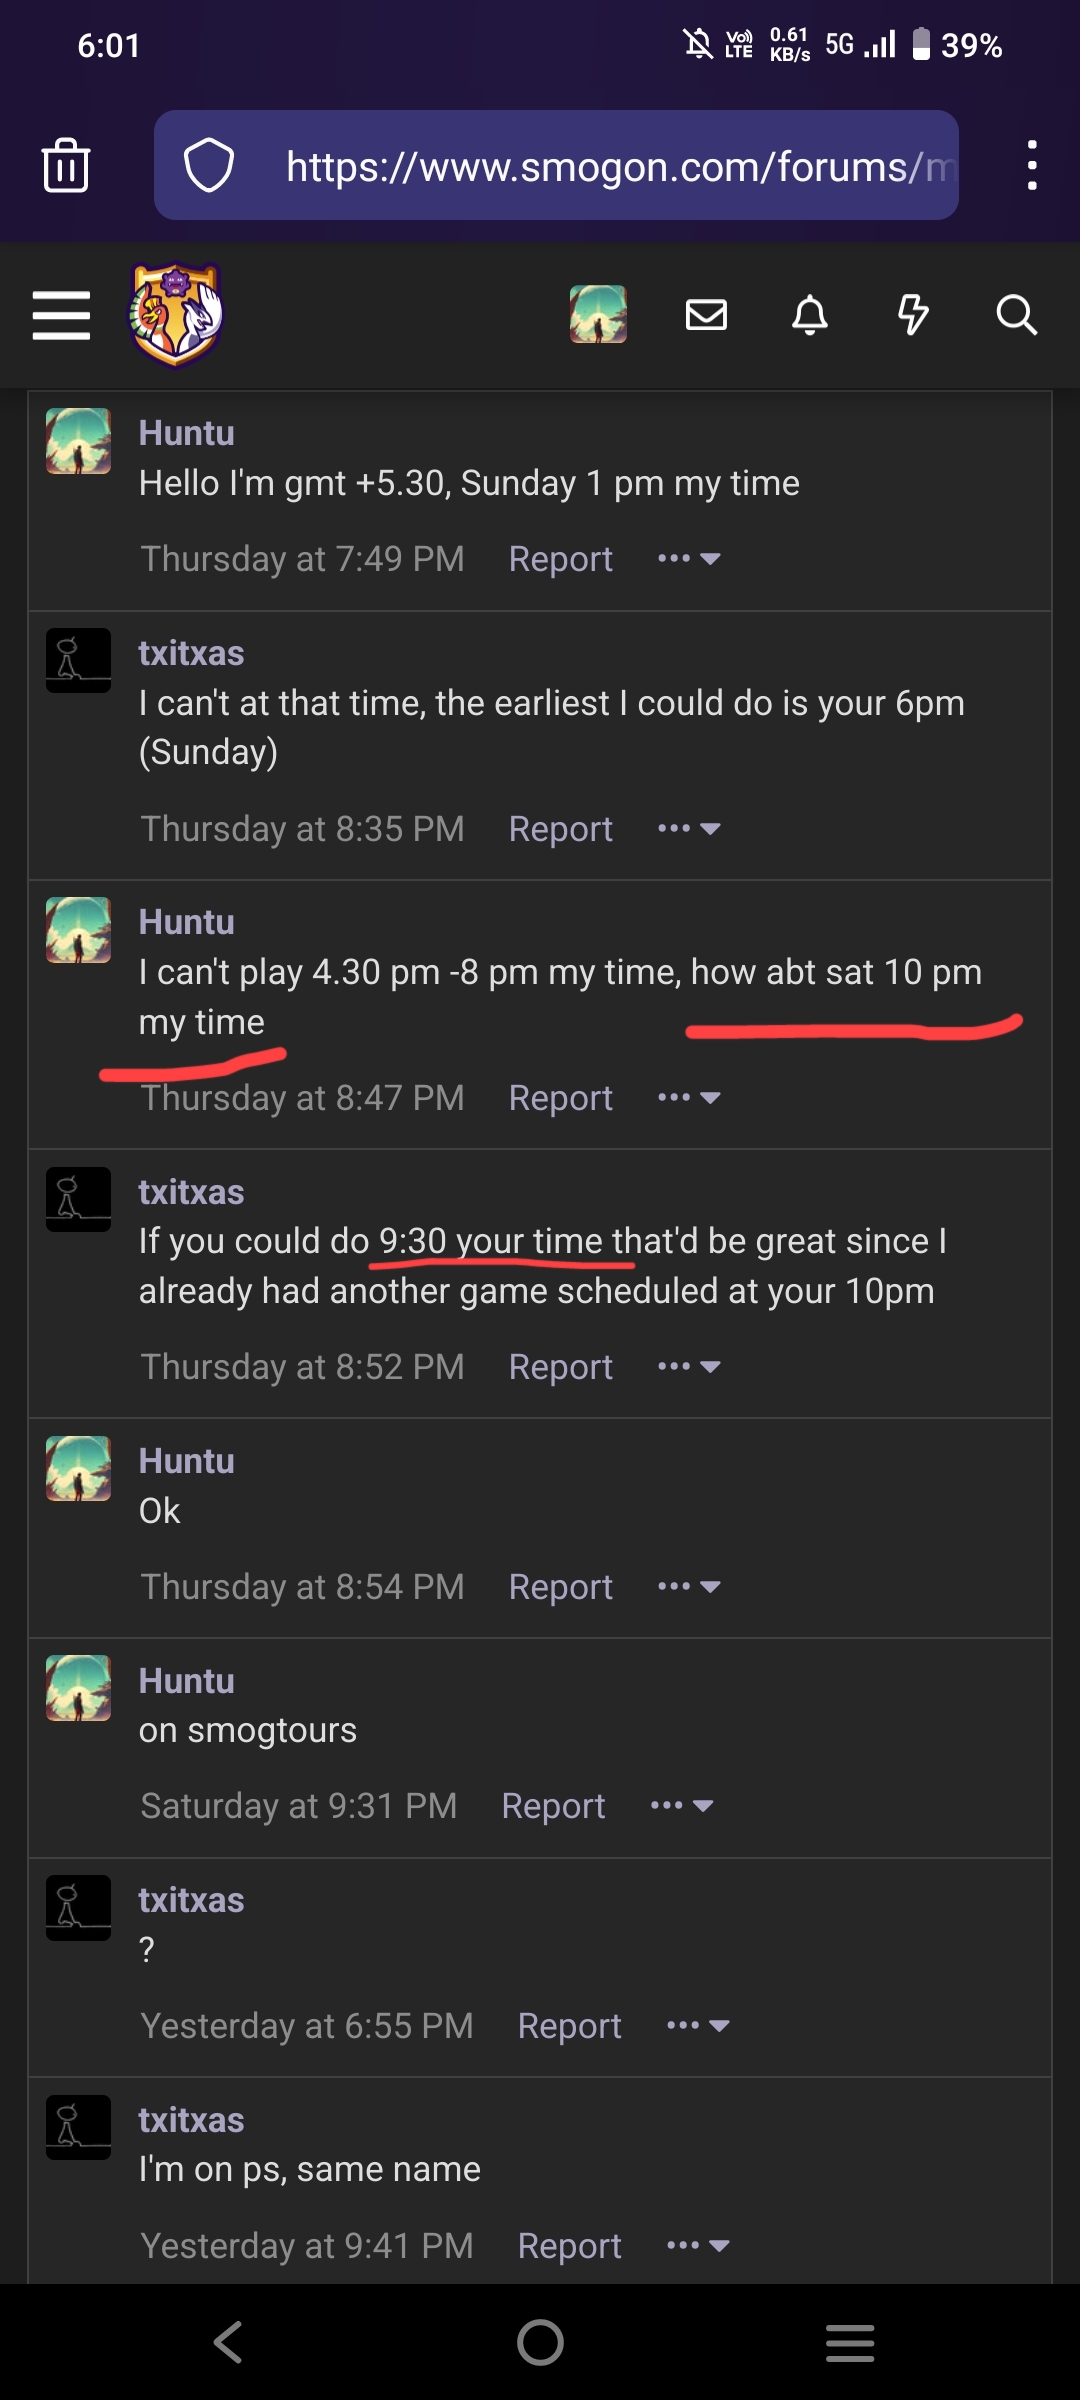Viewport: 1080px width, 2400px height.
Task: Open the hamburger navigation menu
Action: tap(61, 316)
